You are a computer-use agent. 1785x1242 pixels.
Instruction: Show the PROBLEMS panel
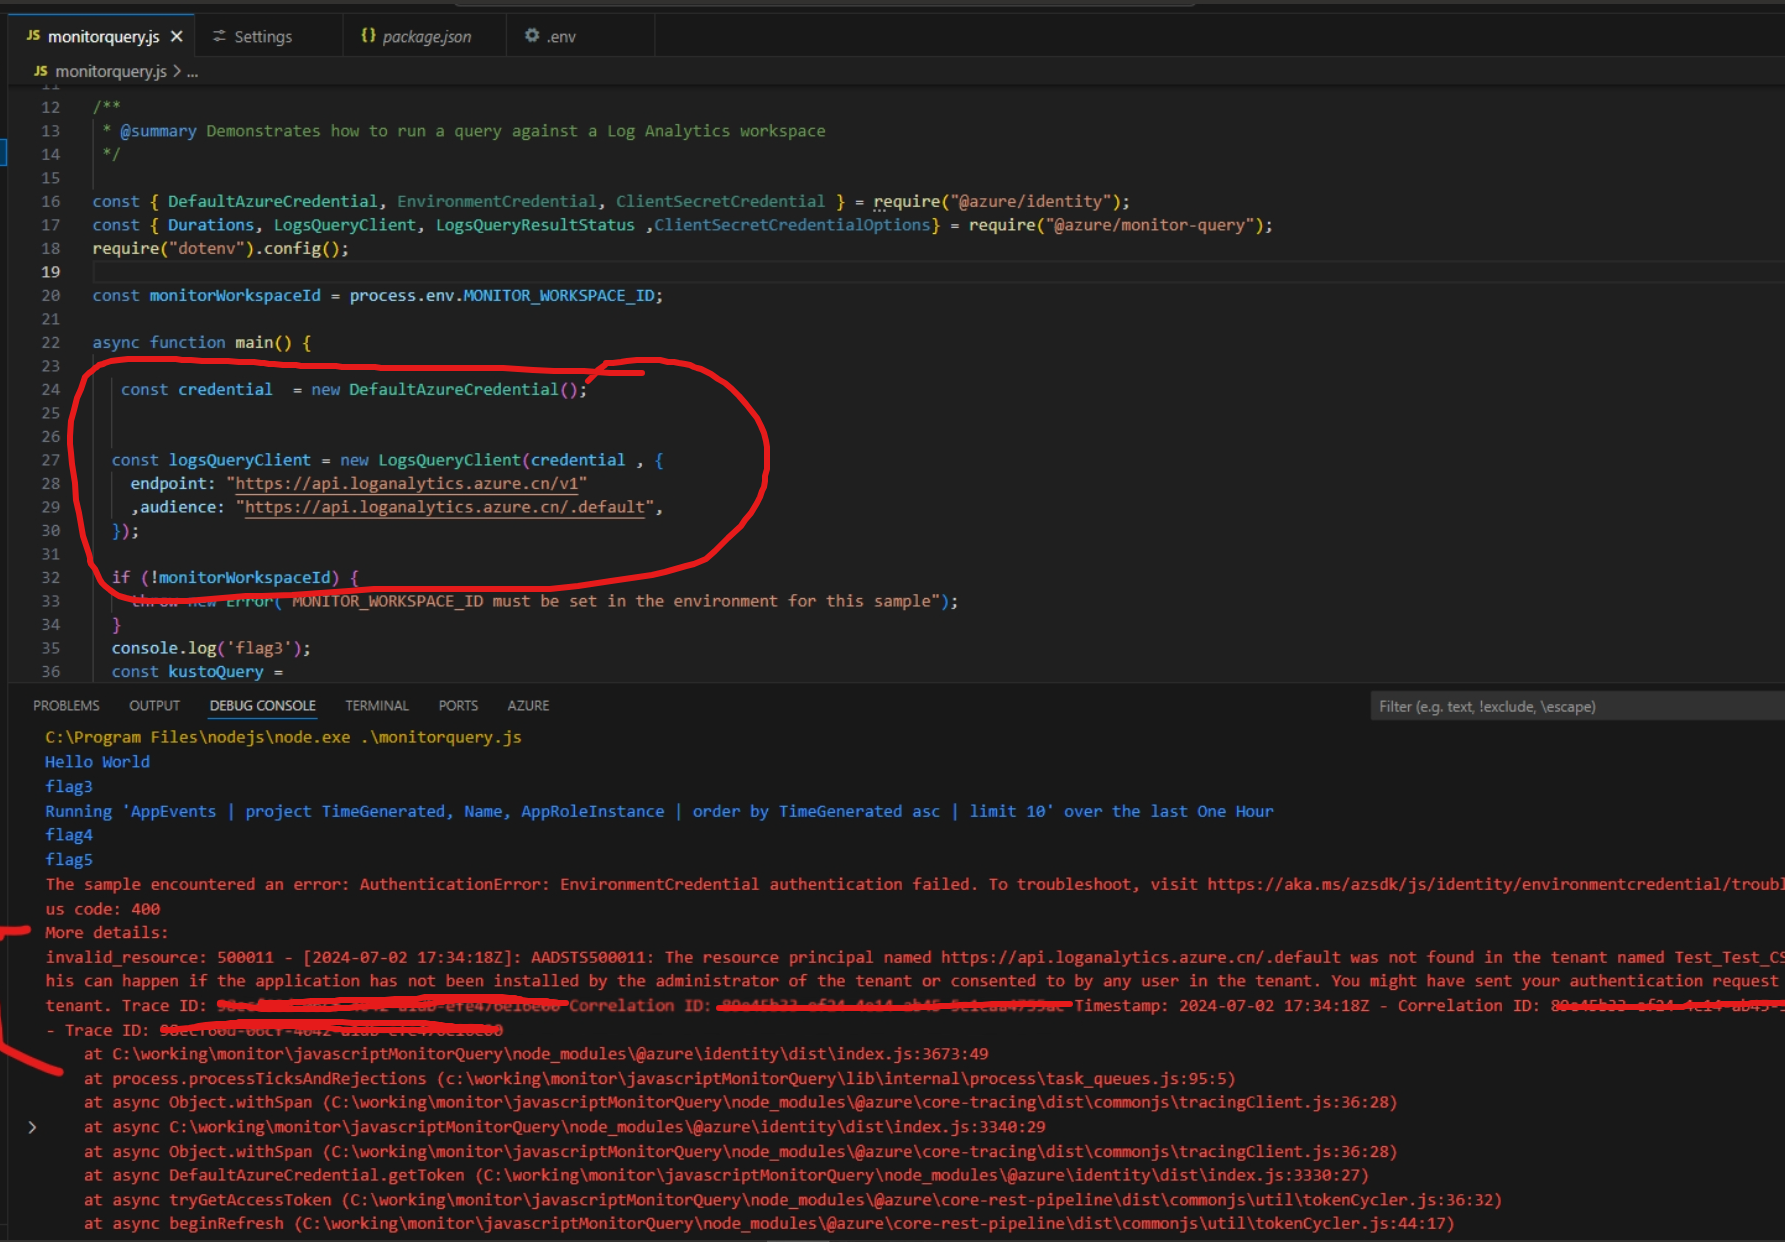[66, 706]
